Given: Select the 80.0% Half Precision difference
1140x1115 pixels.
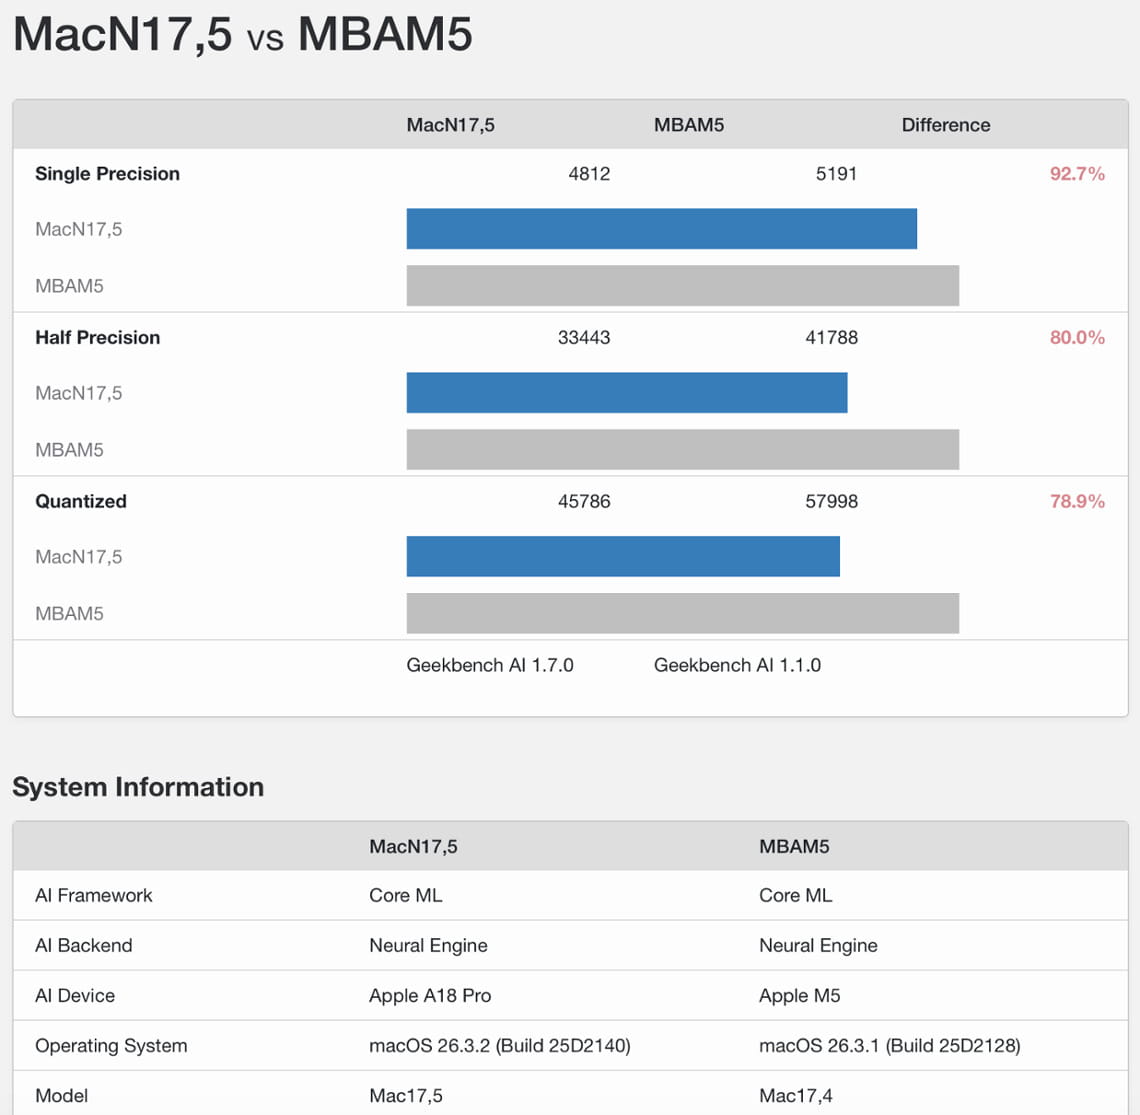Looking at the screenshot, I should pos(1076,338).
